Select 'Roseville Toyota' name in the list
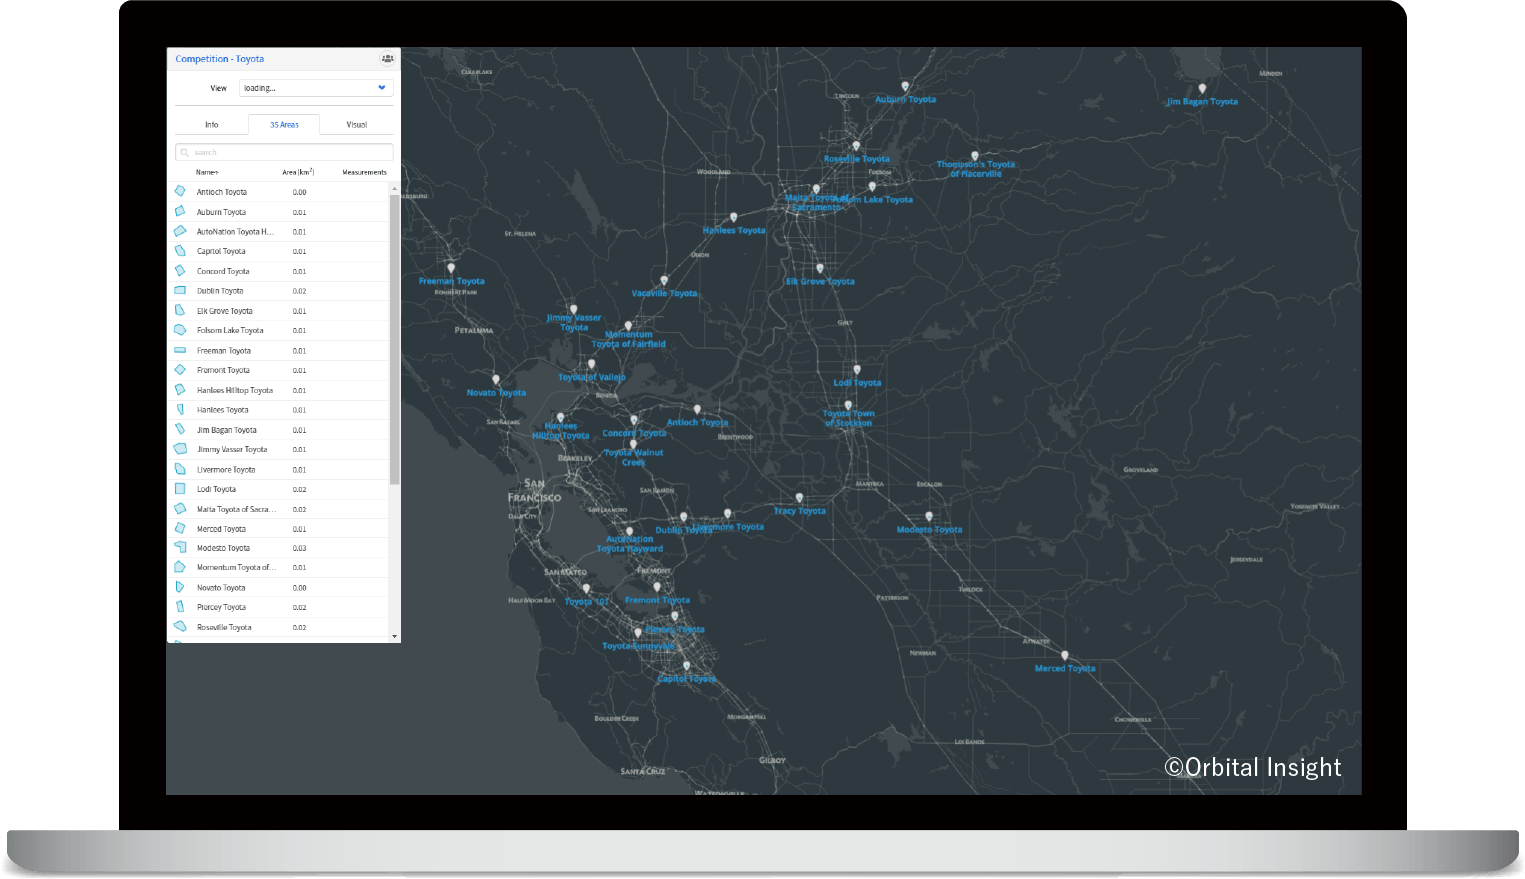The width and height of the screenshot is (1525, 879). pos(224,627)
